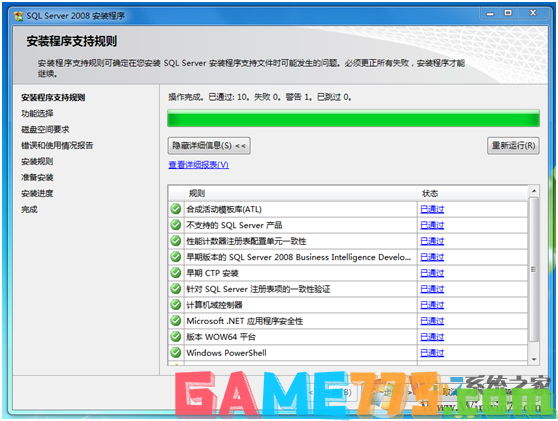
Task: Click the SQL Server setup title bar icon
Action: point(18,16)
